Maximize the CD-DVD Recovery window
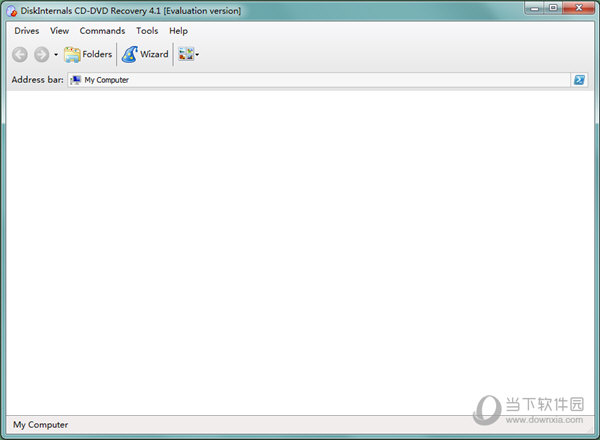 [x=553, y=8]
